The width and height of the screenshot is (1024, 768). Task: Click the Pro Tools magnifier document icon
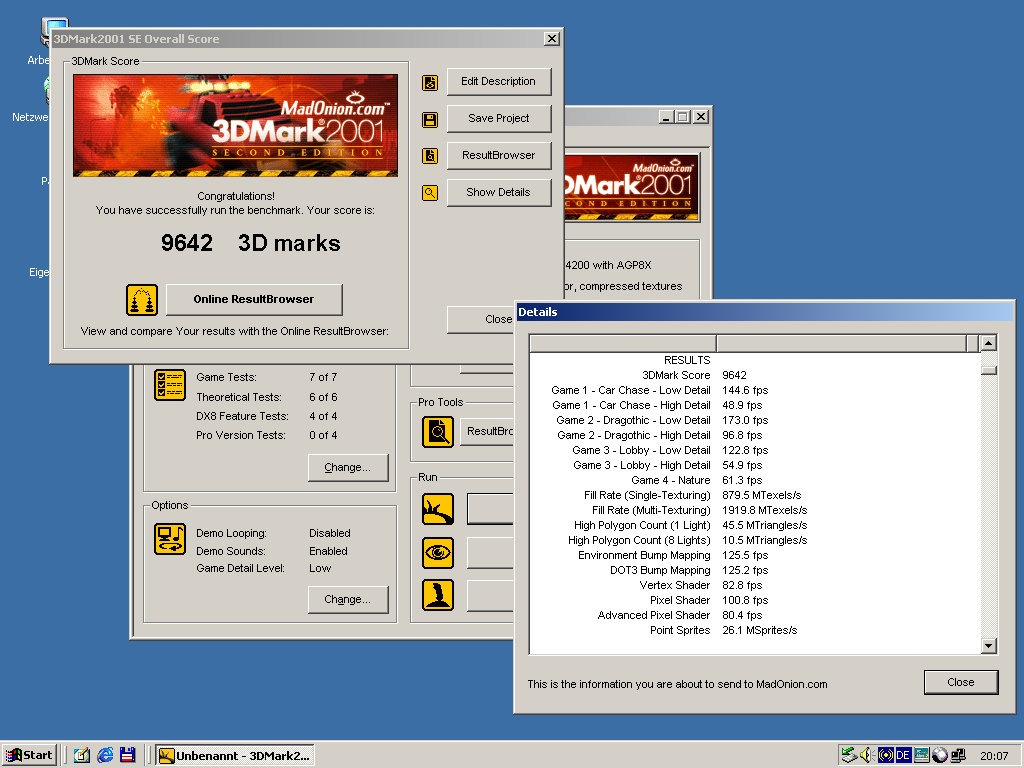click(x=438, y=431)
